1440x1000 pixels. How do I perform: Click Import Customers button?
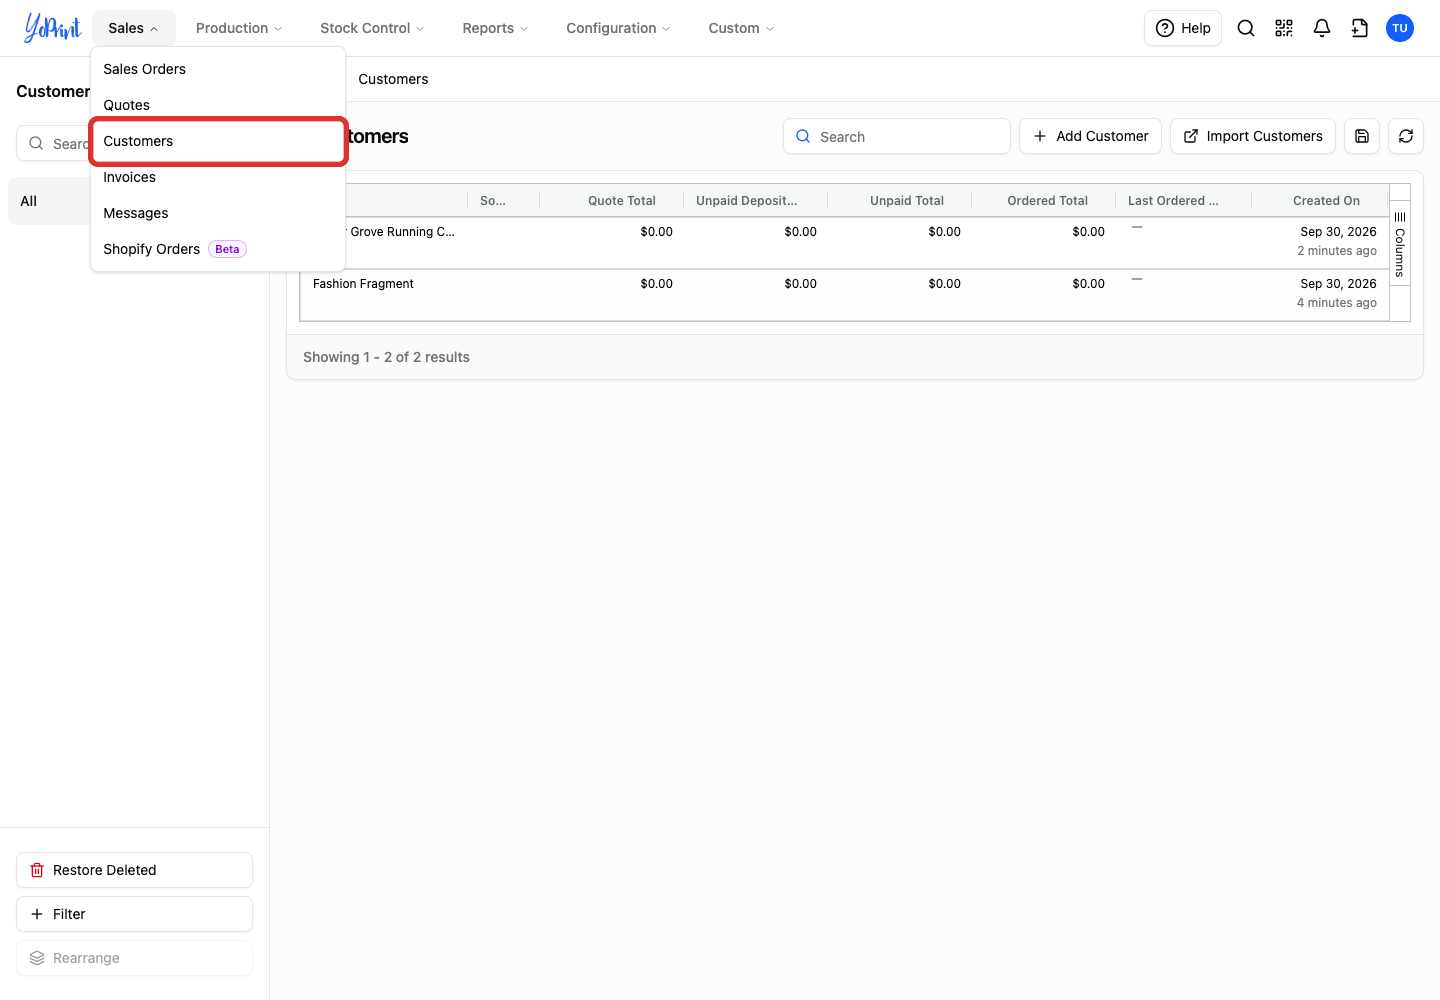click(x=1253, y=136)
